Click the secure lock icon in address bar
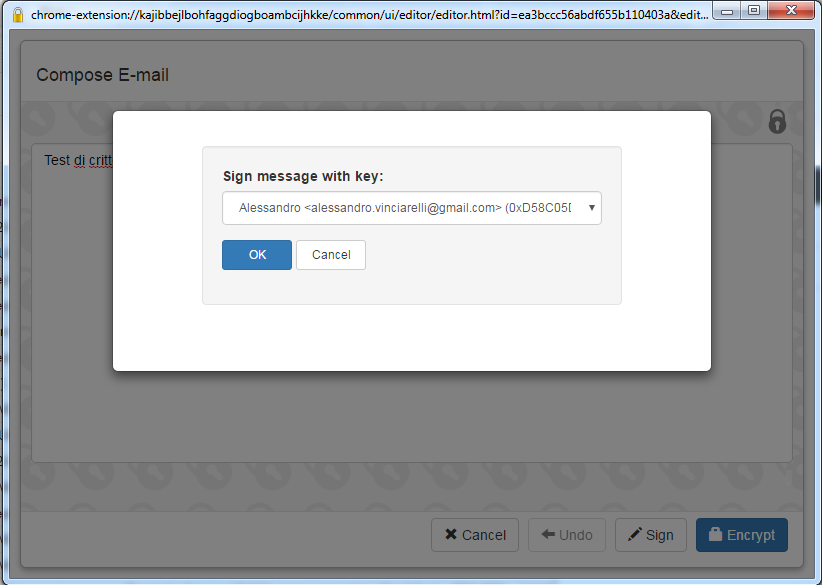The image size is (822, 585). [x=18, y=15]
